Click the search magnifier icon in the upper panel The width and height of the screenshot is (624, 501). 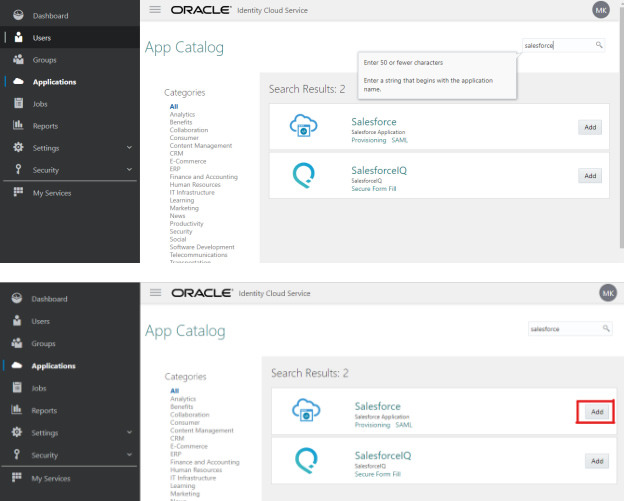click(x=599, y=45)
